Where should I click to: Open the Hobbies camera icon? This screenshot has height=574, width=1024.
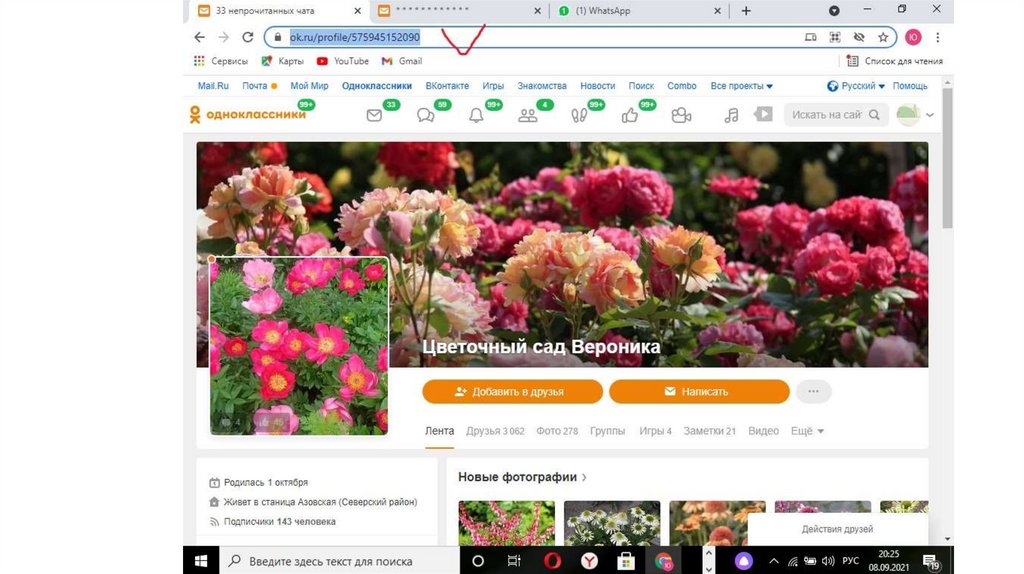[681, 116]
